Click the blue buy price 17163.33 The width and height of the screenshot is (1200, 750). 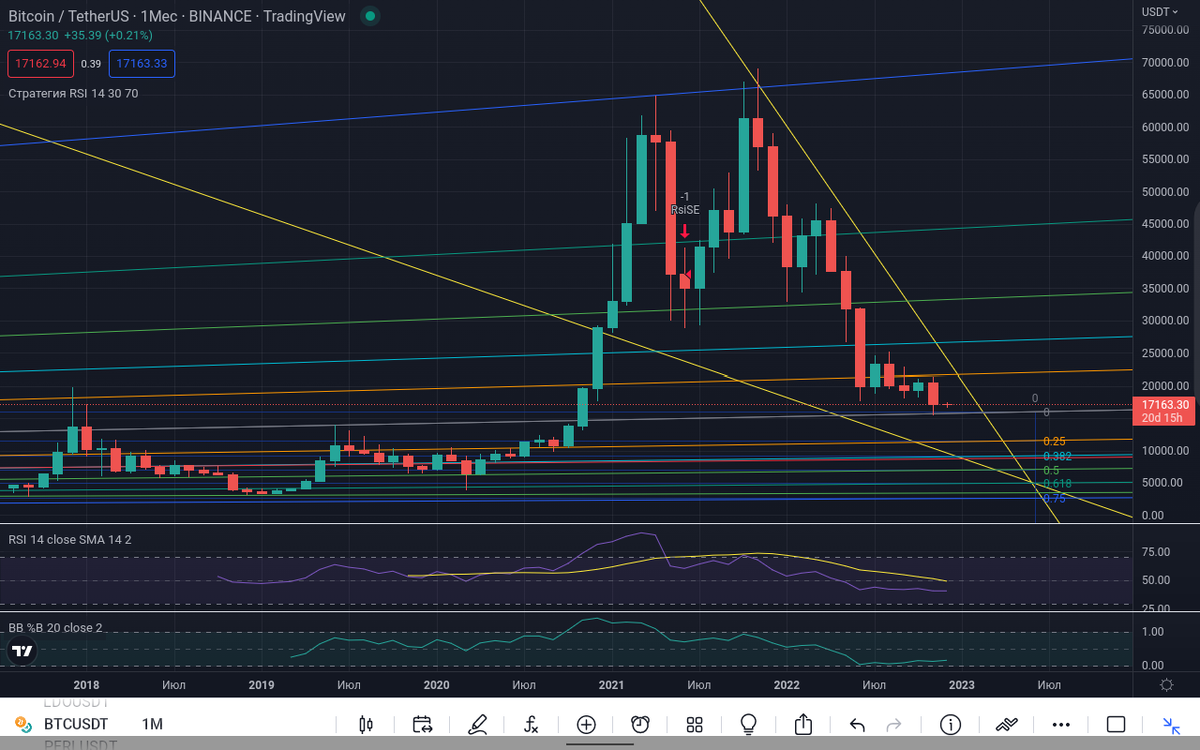tap(141, 63)
